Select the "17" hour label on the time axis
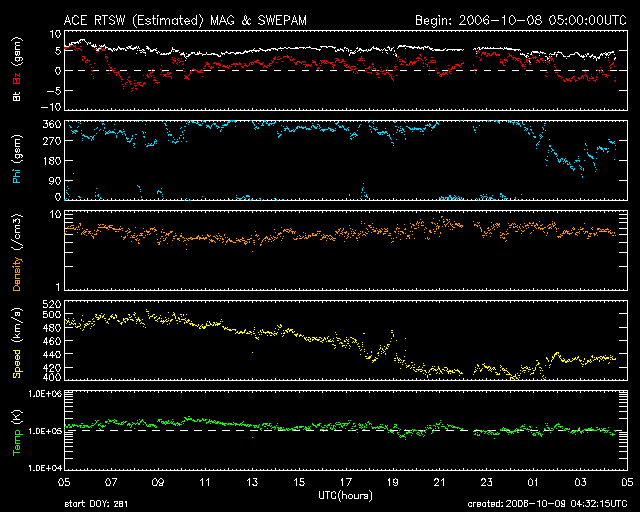This screenshot has height=512, width=640. pyautogui.click(x=346, y=482)
